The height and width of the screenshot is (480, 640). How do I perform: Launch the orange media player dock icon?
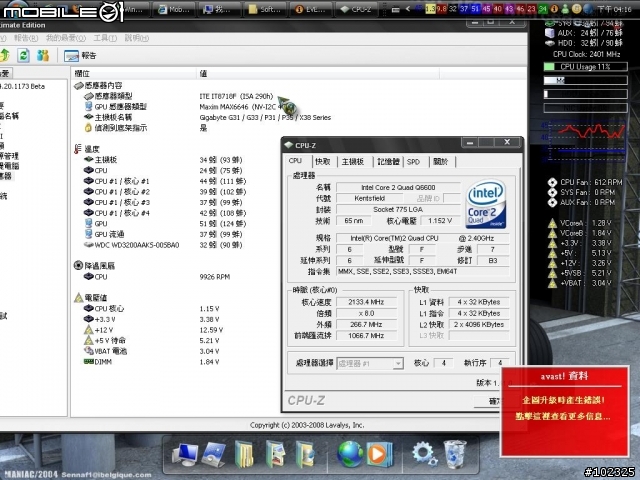pos(379,454)
